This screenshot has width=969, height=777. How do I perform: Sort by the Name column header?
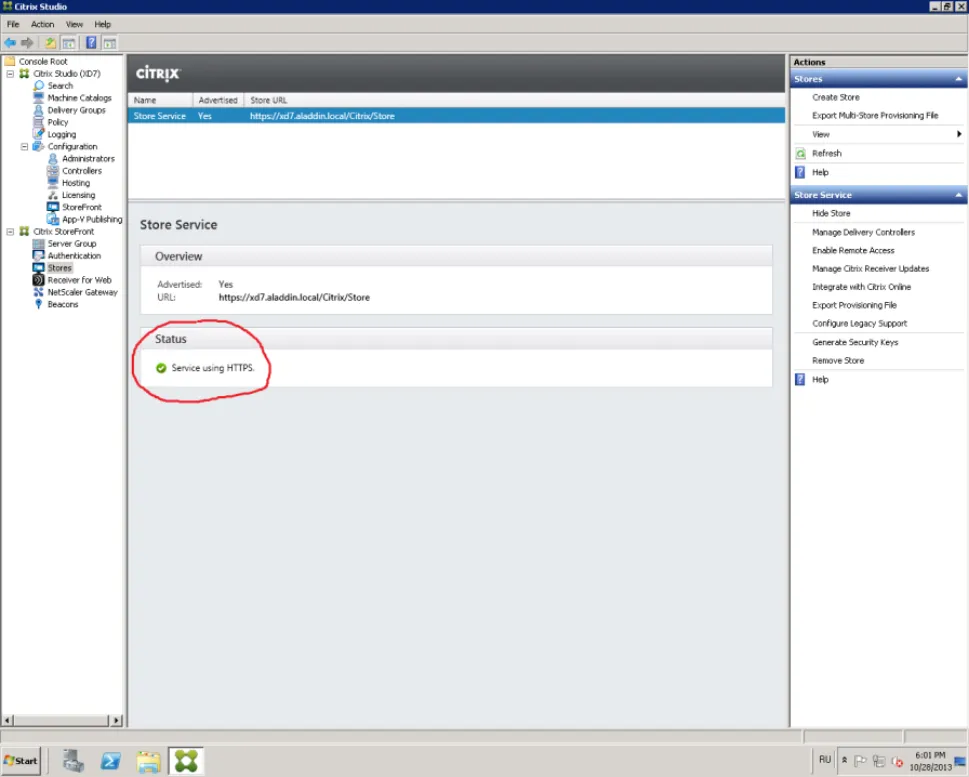pos(161,100)
